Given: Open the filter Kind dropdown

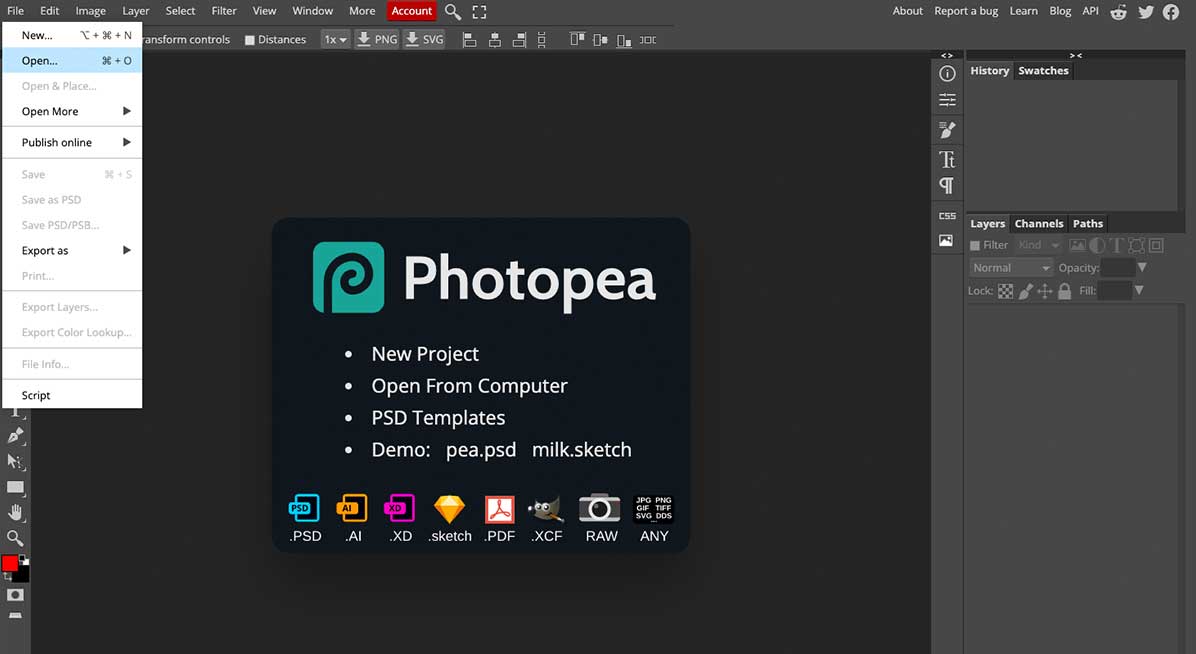Looking at the screenshot, I should tap(1039, 245).
